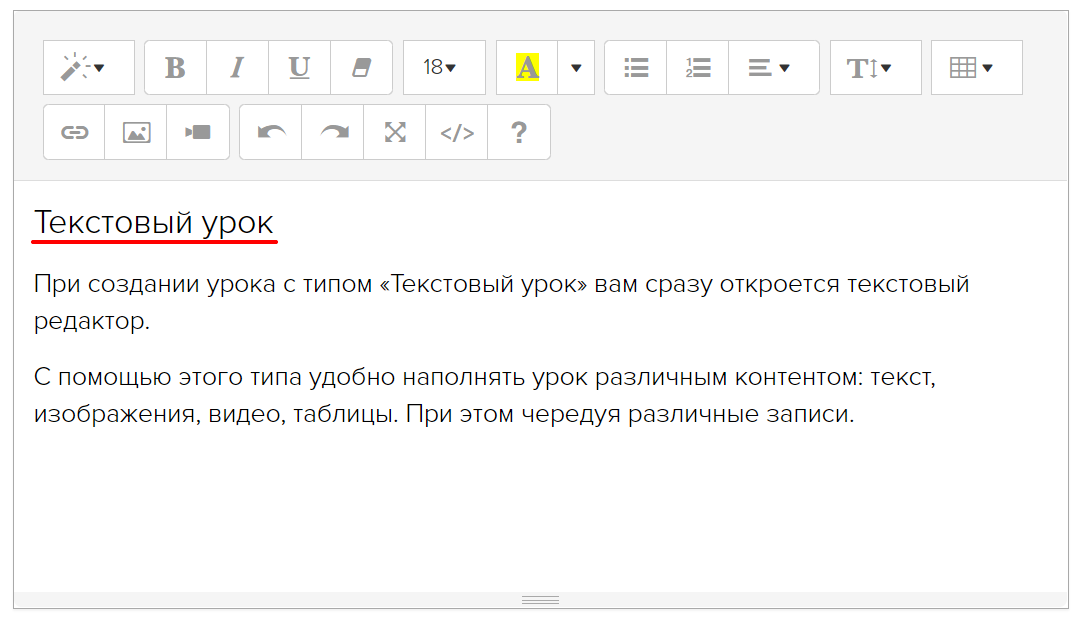The width and height of the screenshot is (1080, 620).
Task: Switch to code view
Action: coord(457,132)
